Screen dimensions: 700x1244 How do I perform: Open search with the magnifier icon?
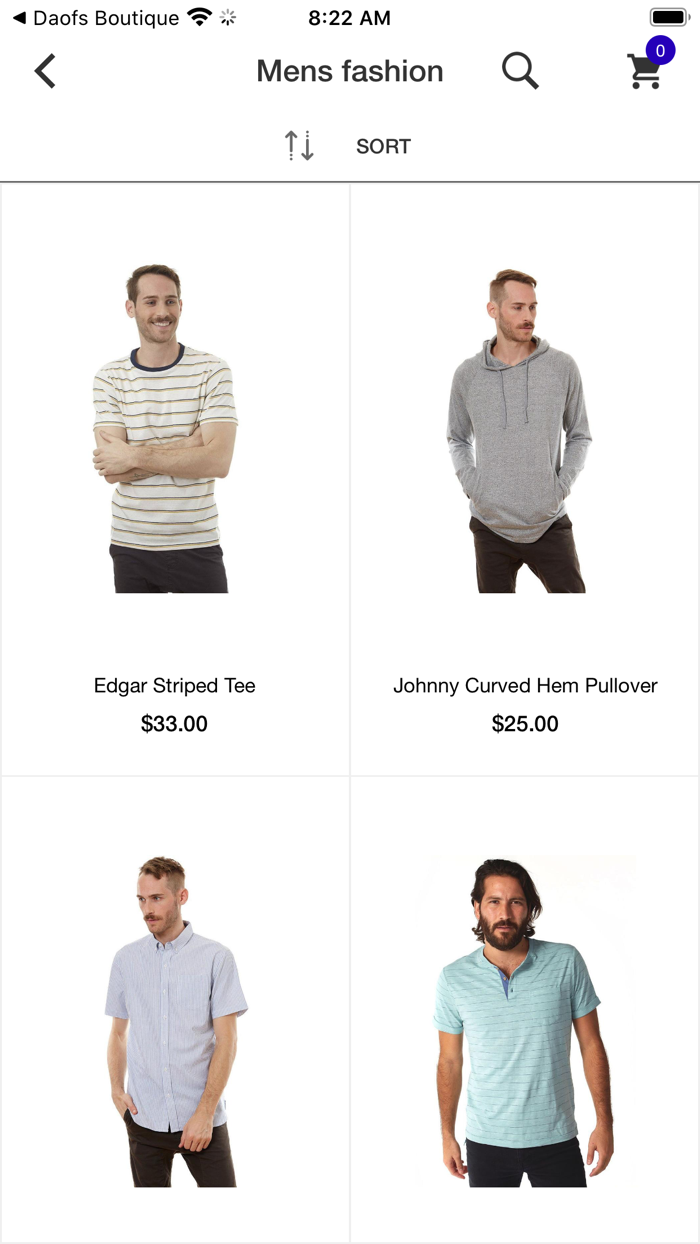[520, 71]
